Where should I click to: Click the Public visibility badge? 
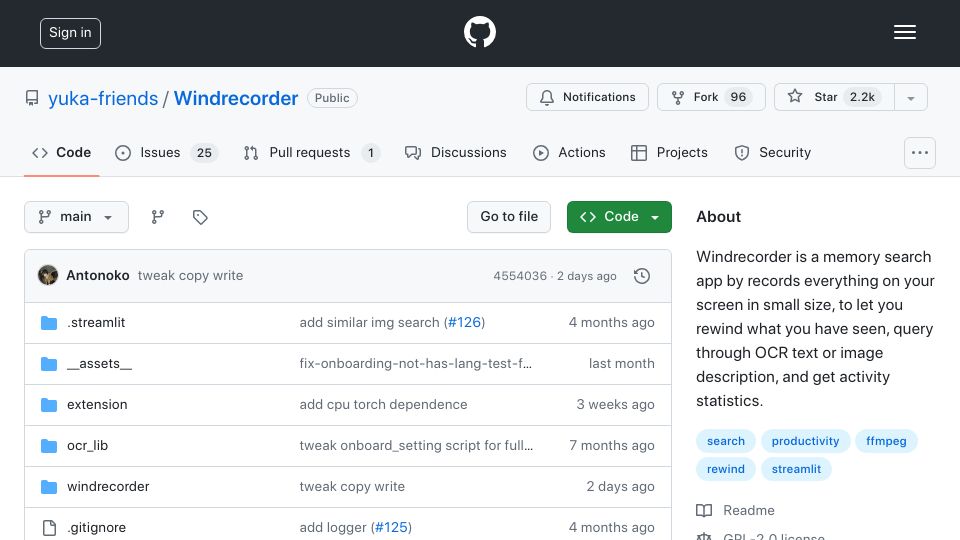[332, 98]
